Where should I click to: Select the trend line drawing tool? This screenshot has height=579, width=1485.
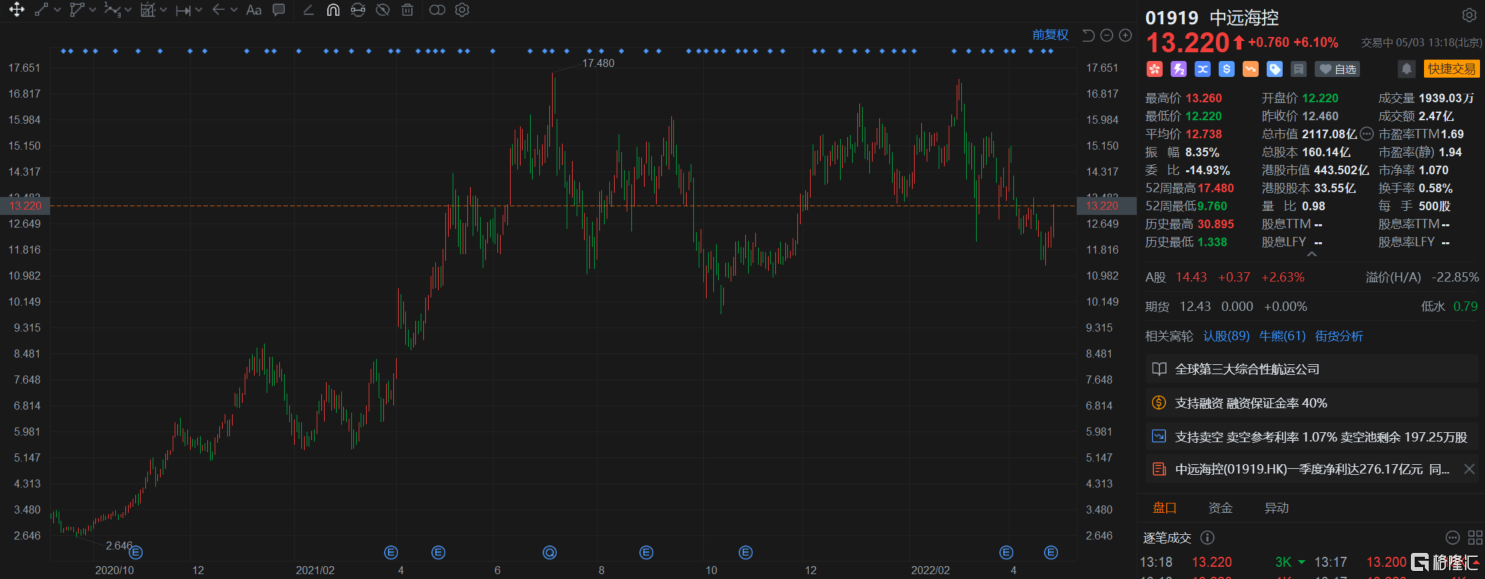point(42,10)
